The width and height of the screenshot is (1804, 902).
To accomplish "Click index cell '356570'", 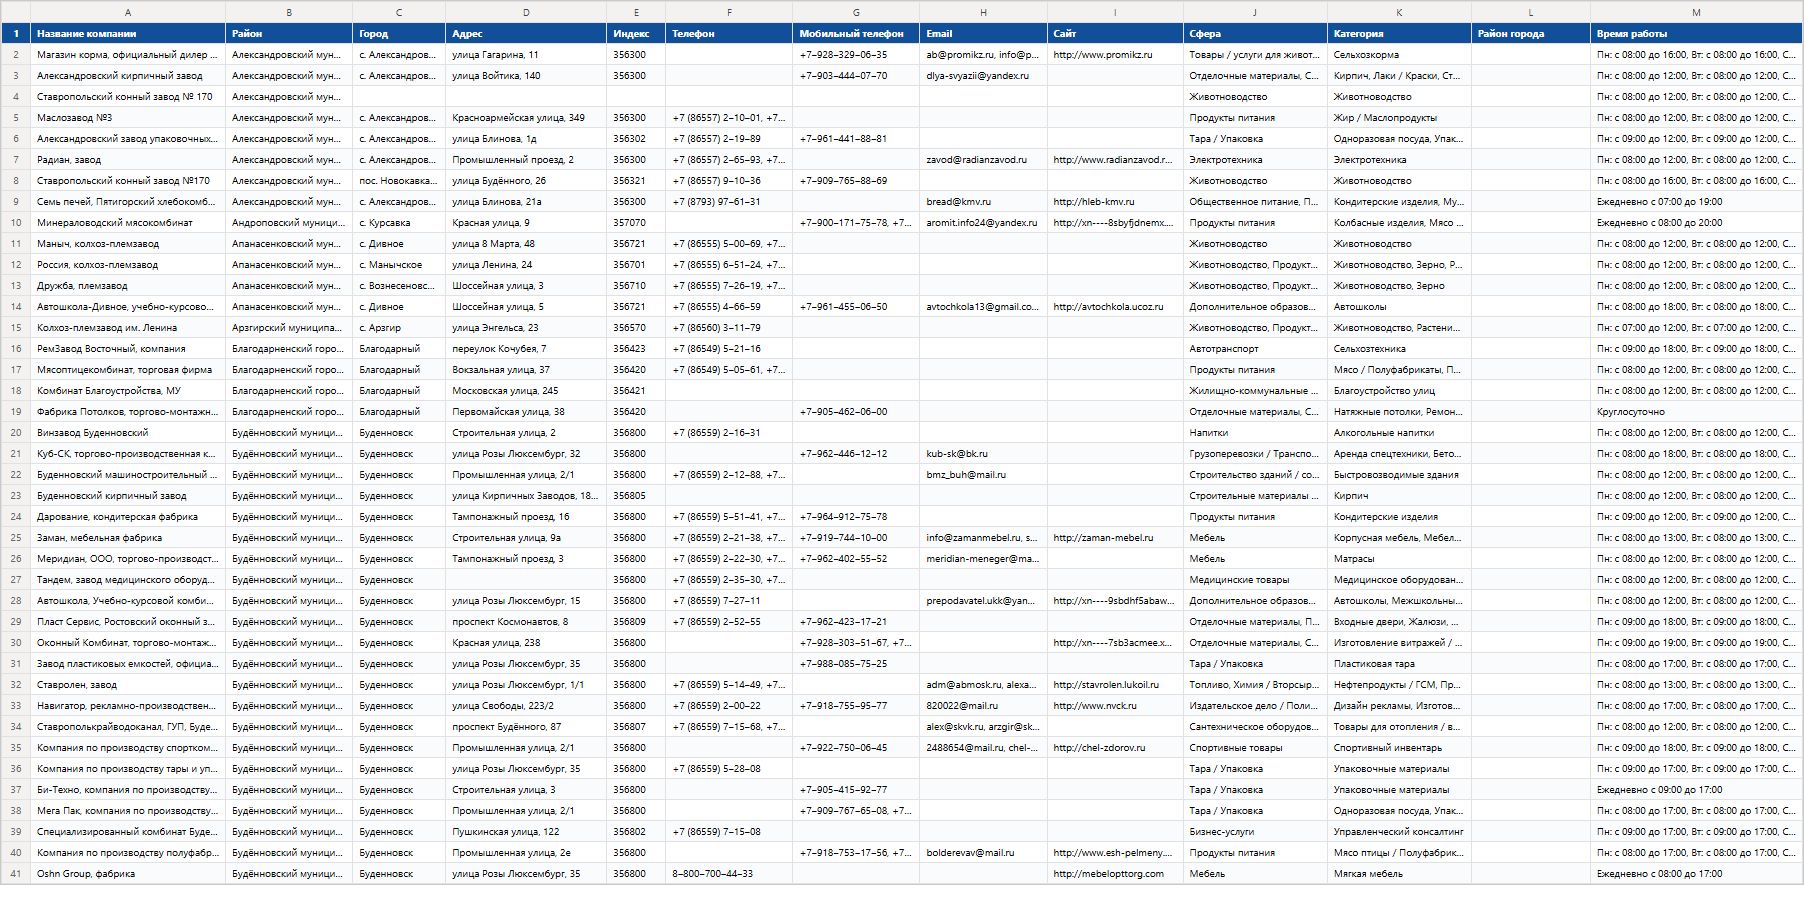I will coord(636,327).
